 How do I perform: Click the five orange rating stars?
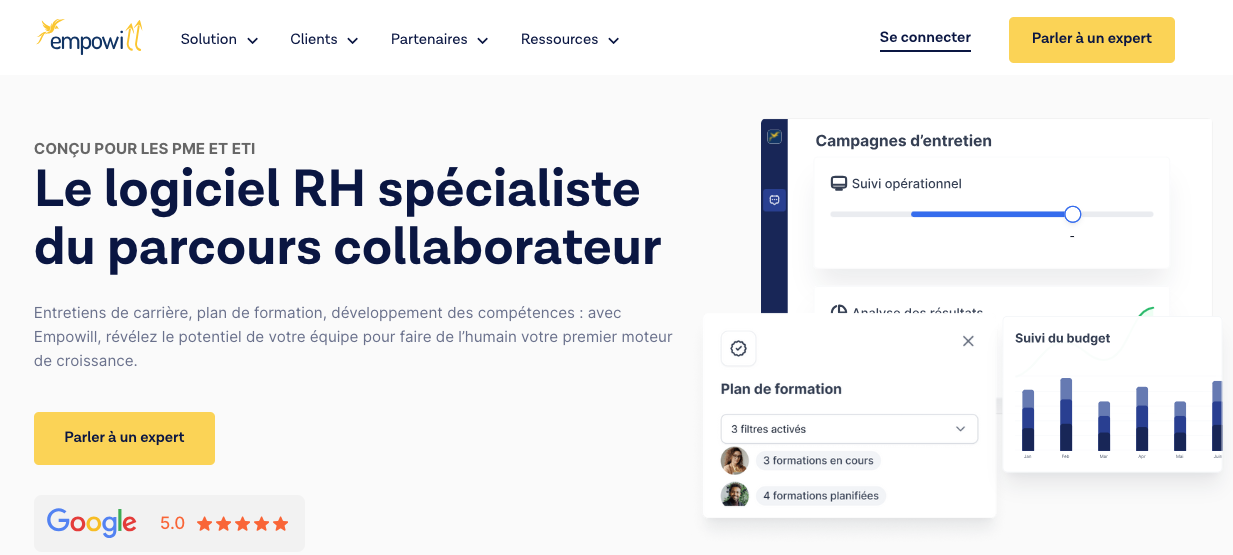(x=243, y=523)
